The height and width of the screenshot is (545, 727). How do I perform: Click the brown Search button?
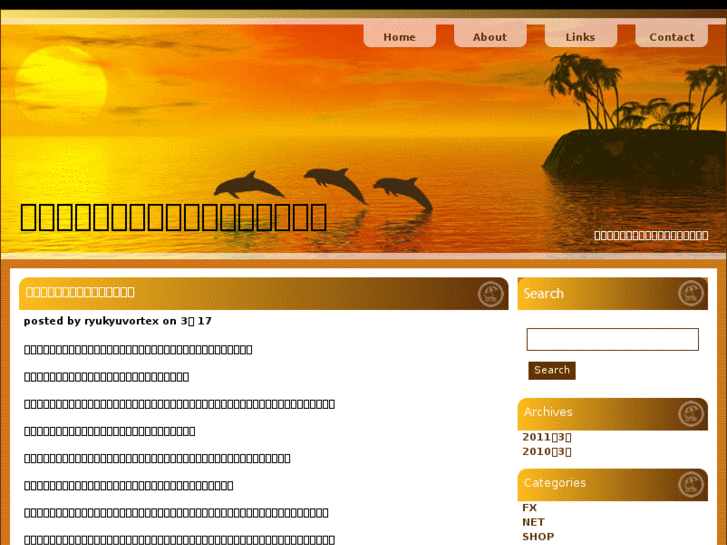click(552, 370)
